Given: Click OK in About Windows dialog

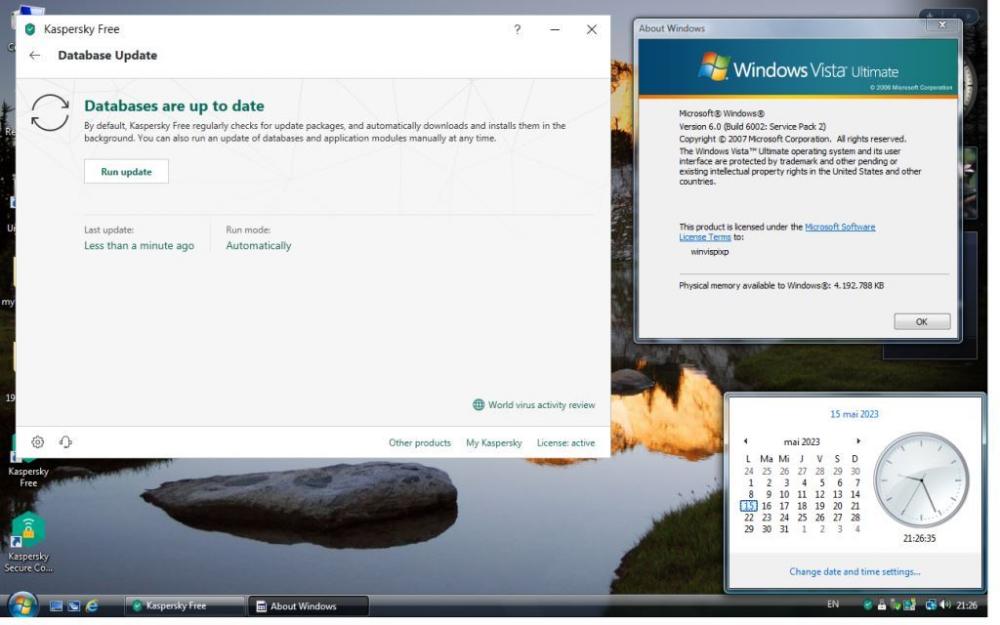Looking at the screenshot, I should [x=921, y=322].
